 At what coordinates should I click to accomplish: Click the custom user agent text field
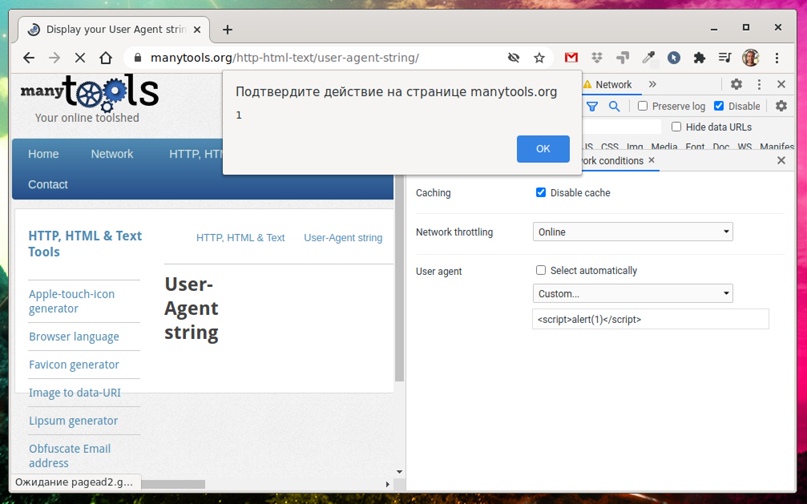650,320
